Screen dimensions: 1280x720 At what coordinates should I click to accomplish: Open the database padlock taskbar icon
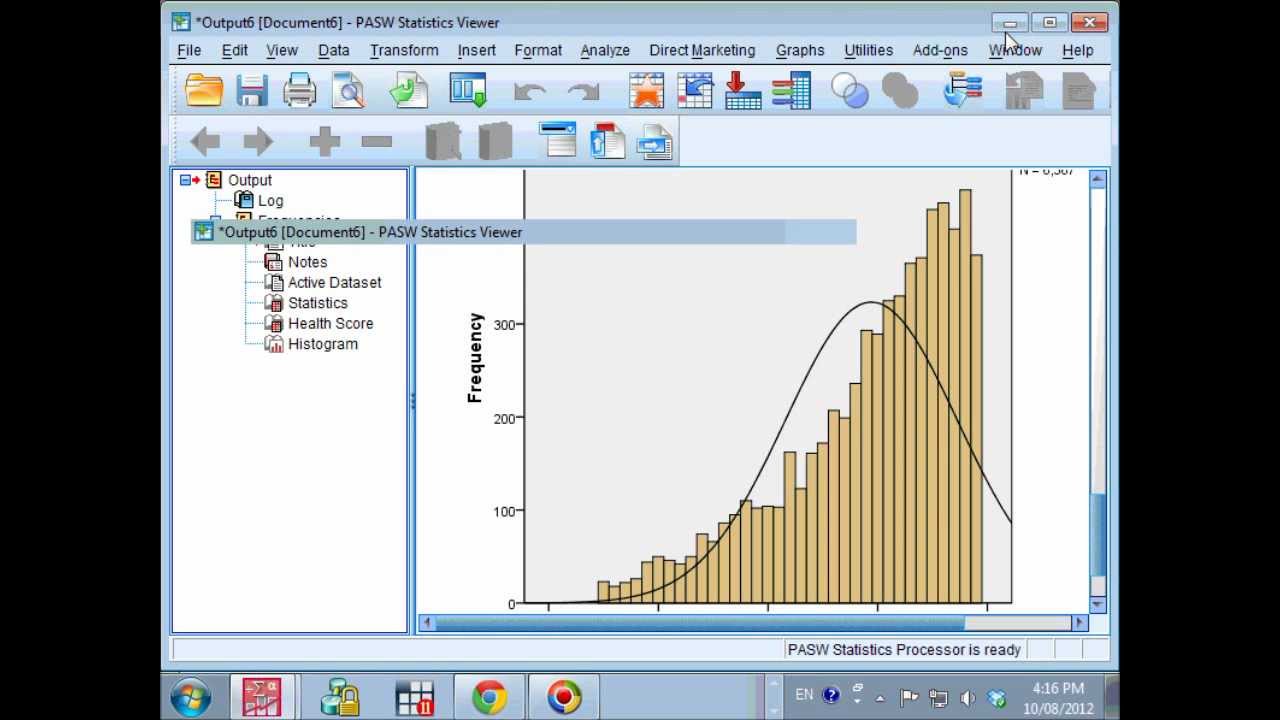[339, 697]
